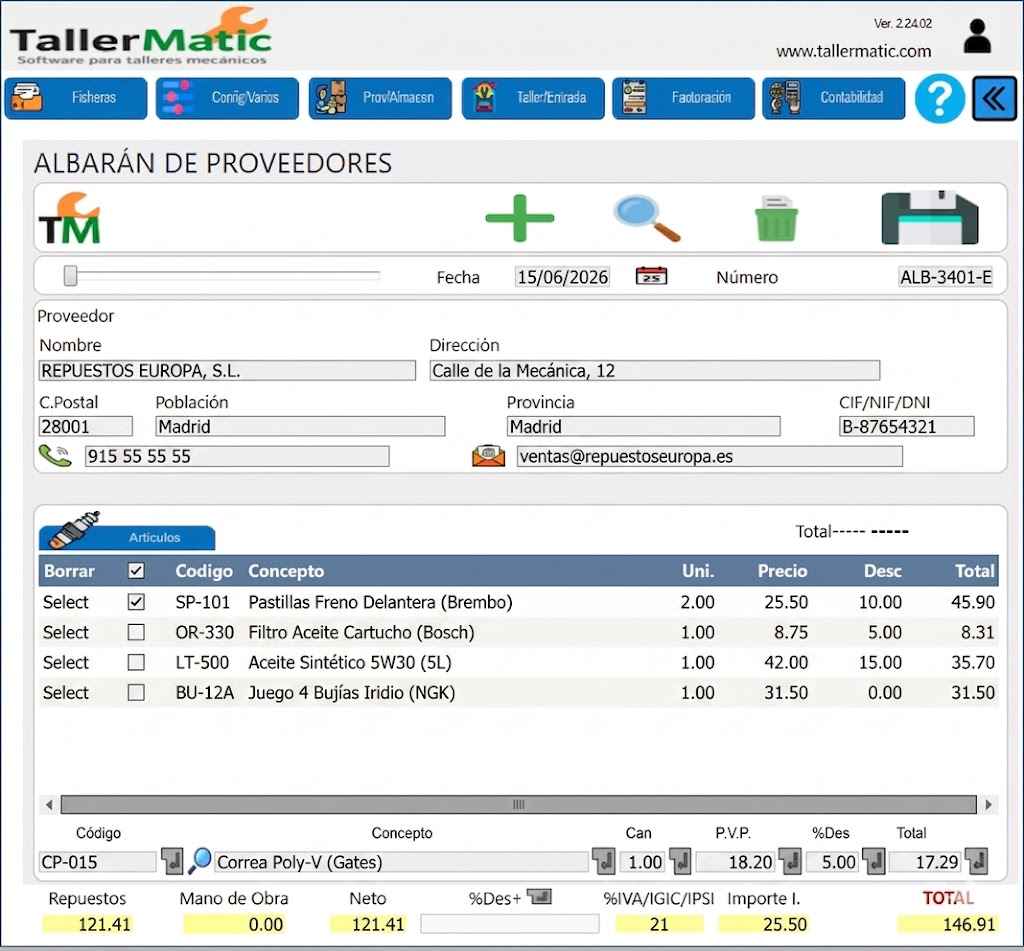The image size is (1024, 951).
Task: Click the Provincia field
Action: click(x=643, y=427)
